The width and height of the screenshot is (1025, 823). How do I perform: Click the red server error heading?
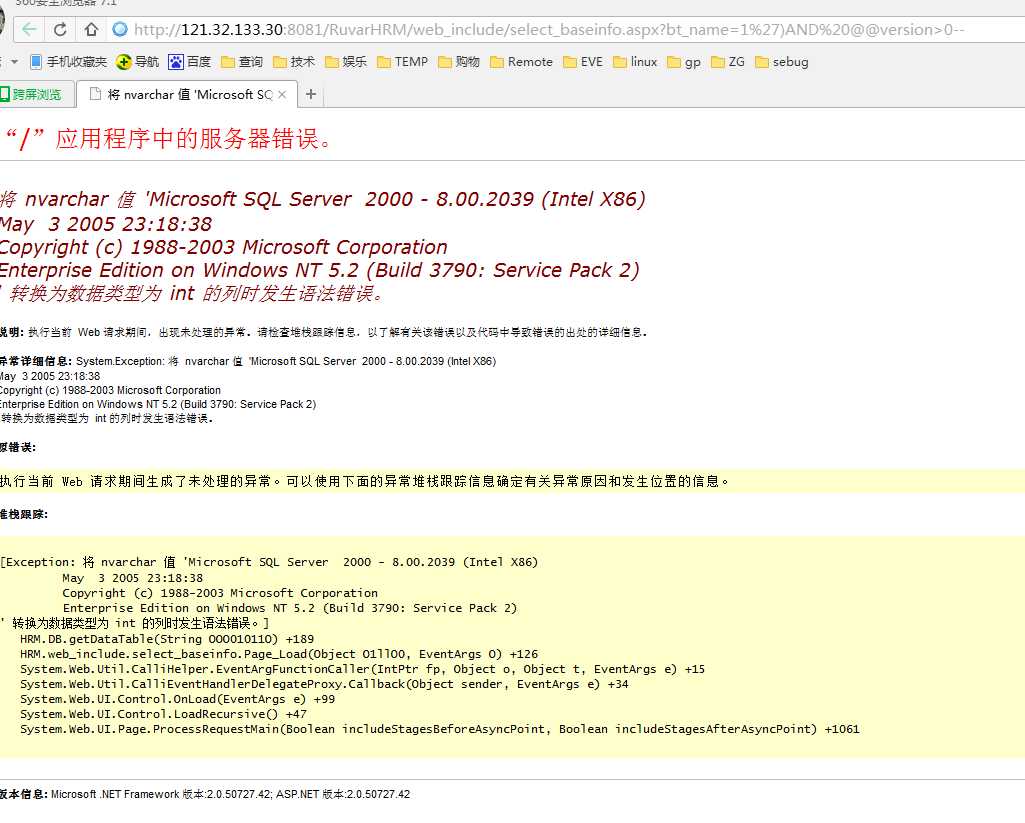(x=168, y=139)
